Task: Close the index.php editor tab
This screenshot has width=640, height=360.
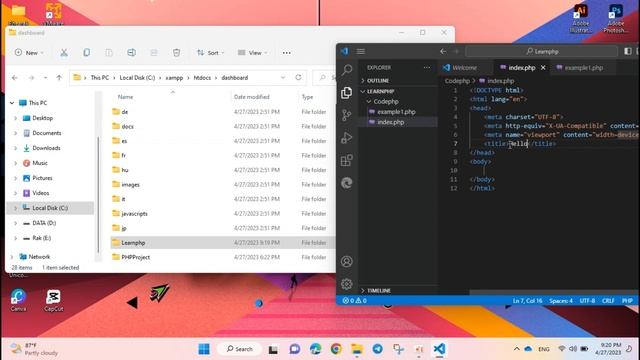Action: [543, 68]
